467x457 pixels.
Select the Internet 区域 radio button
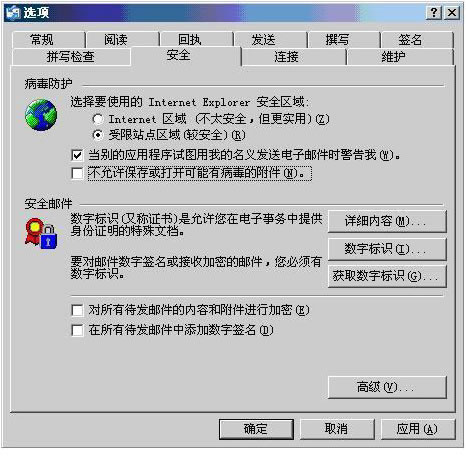(98, 119)
